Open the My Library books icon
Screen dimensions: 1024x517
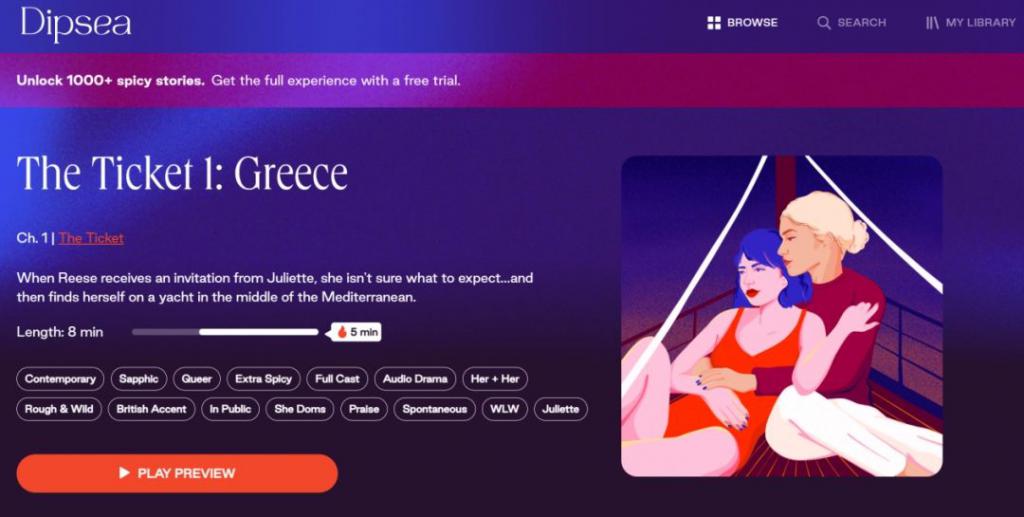[932, 23]
